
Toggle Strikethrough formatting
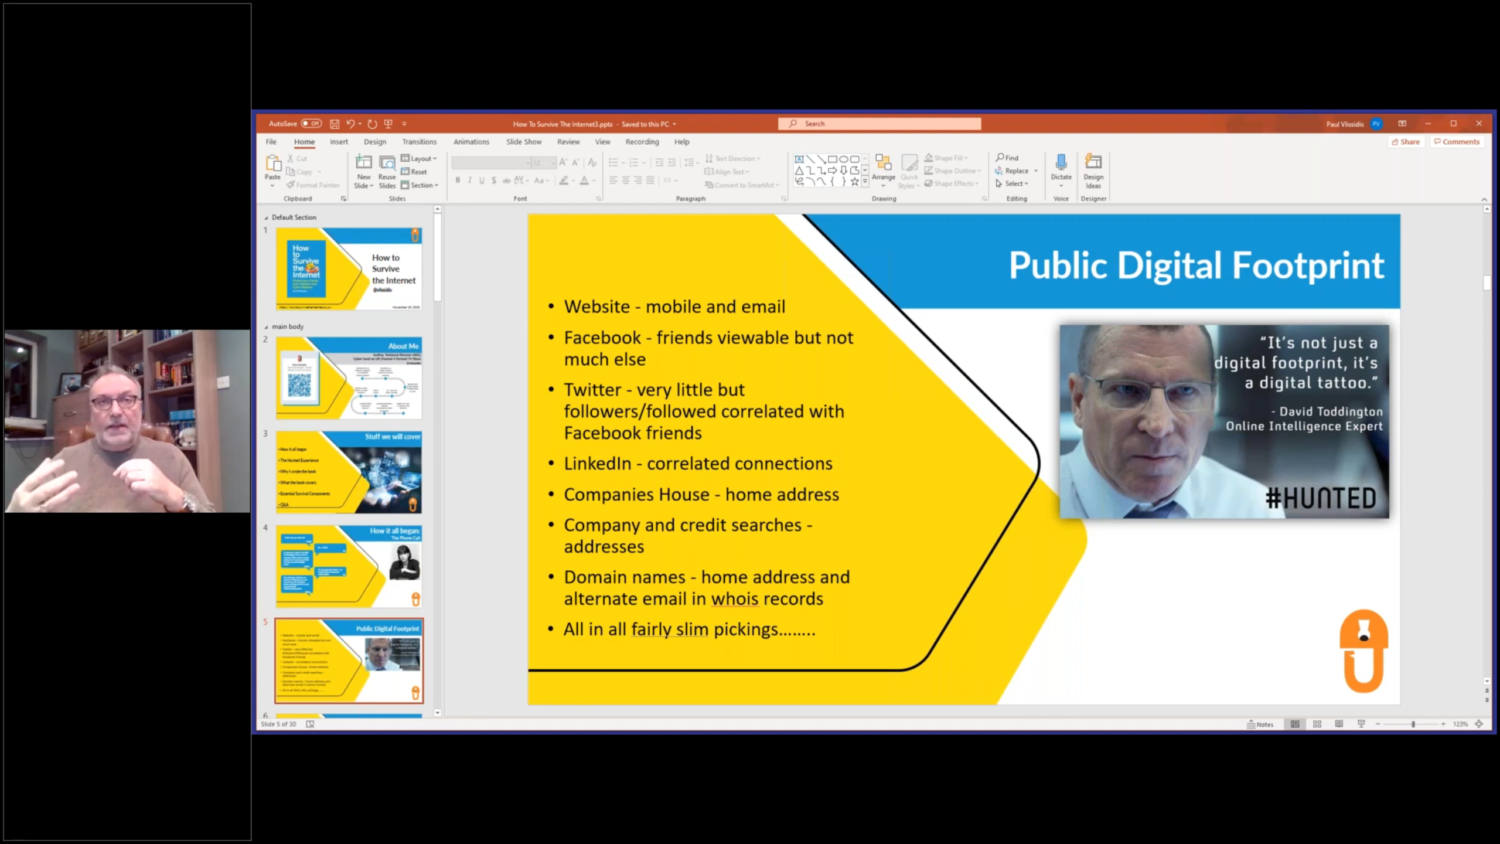[x=506, y=181]
